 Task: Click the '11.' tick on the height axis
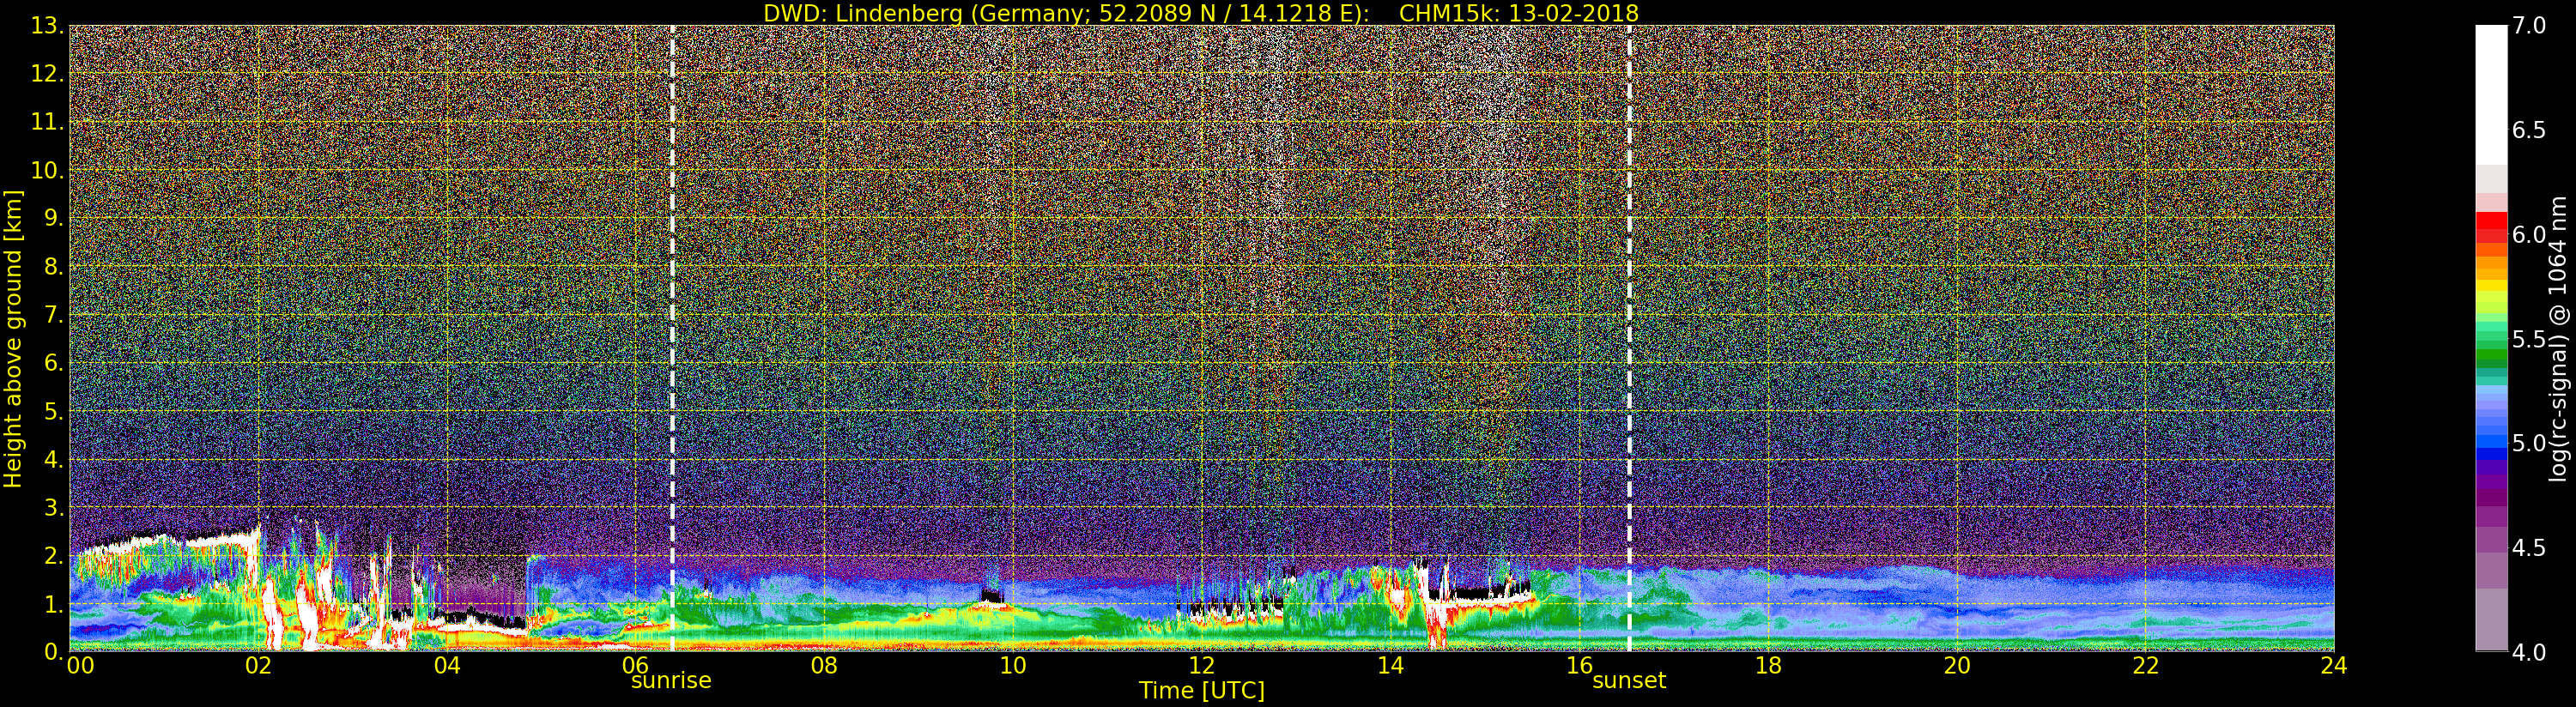coord(47,122)
